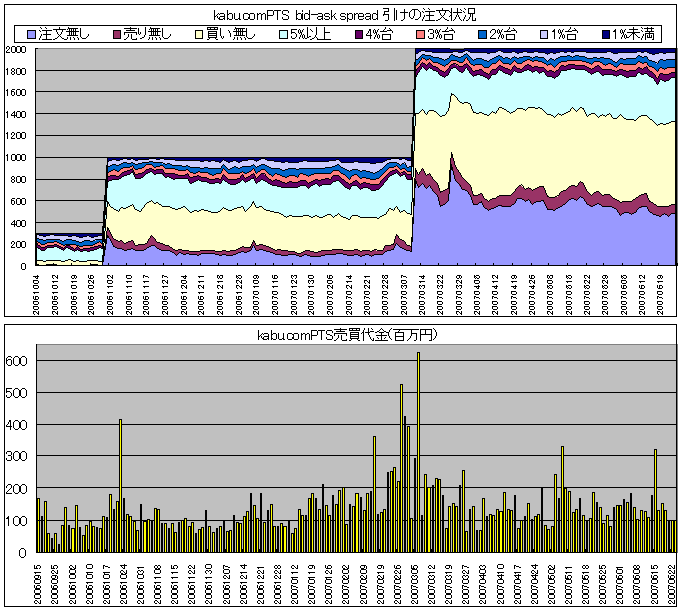Click the 2000 label on upper chart y-axis
The image size is (682, 611).
tap(17, 49)
